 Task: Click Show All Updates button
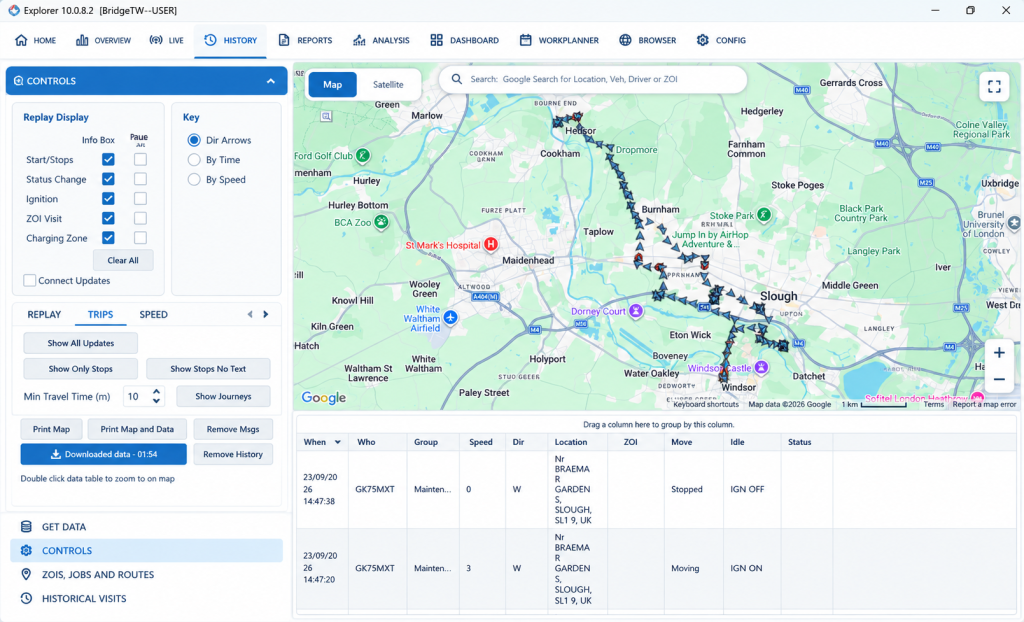80,343
